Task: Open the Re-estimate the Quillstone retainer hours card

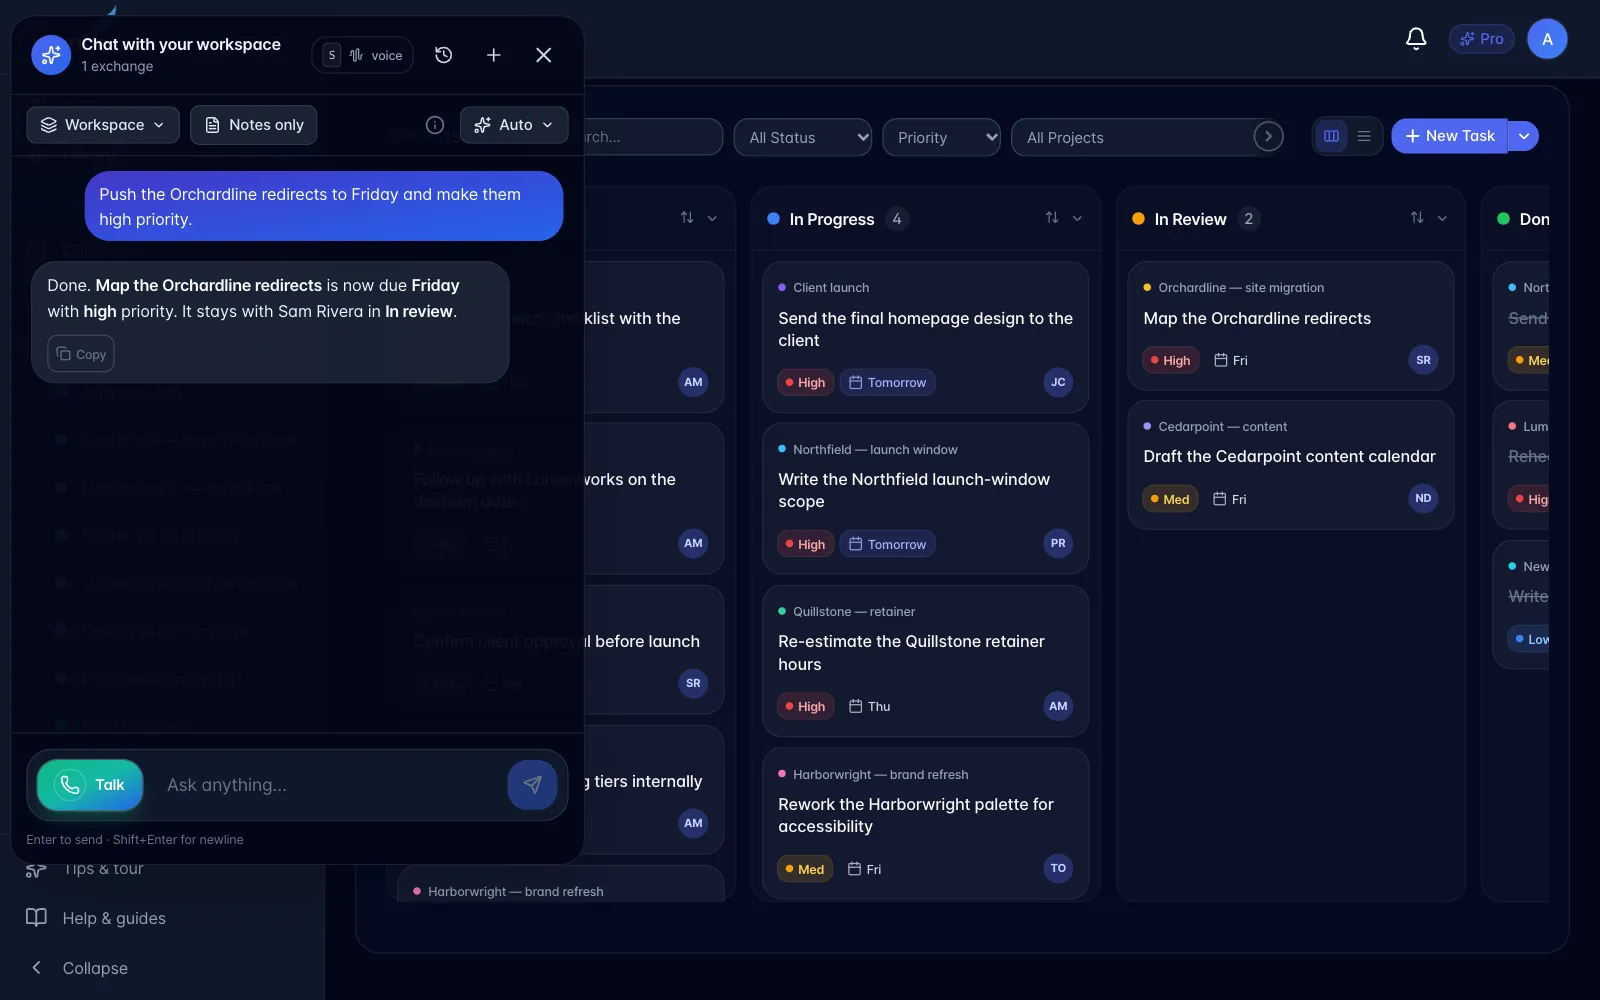Action: coord(926,661)
